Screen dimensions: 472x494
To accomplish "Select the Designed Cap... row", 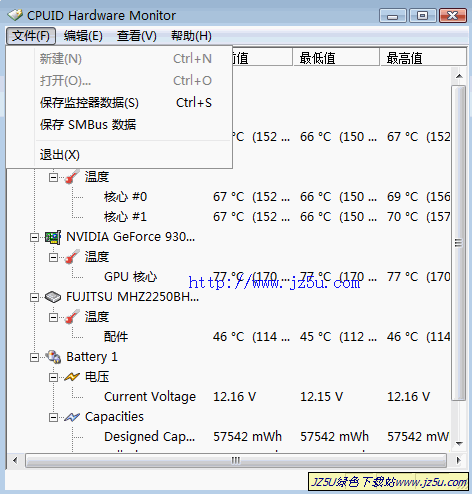I will point(150,437).
